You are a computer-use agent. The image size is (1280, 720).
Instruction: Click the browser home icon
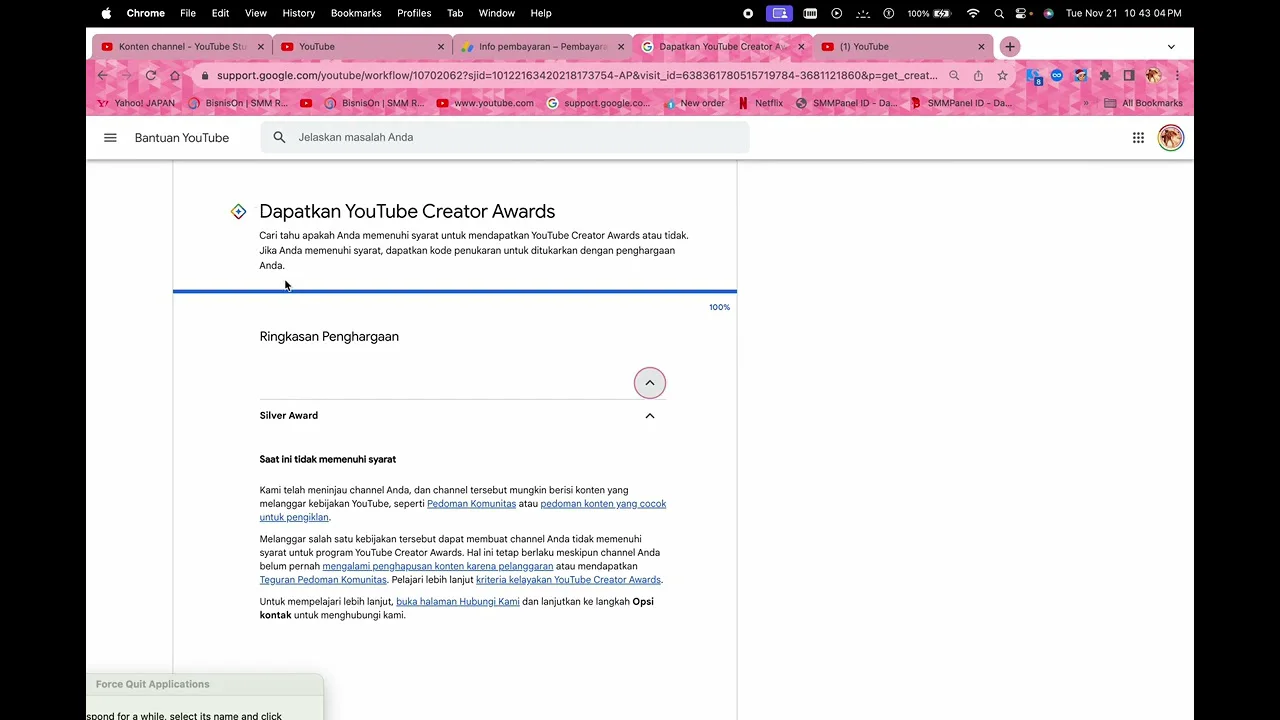click(x=175, y=76)
